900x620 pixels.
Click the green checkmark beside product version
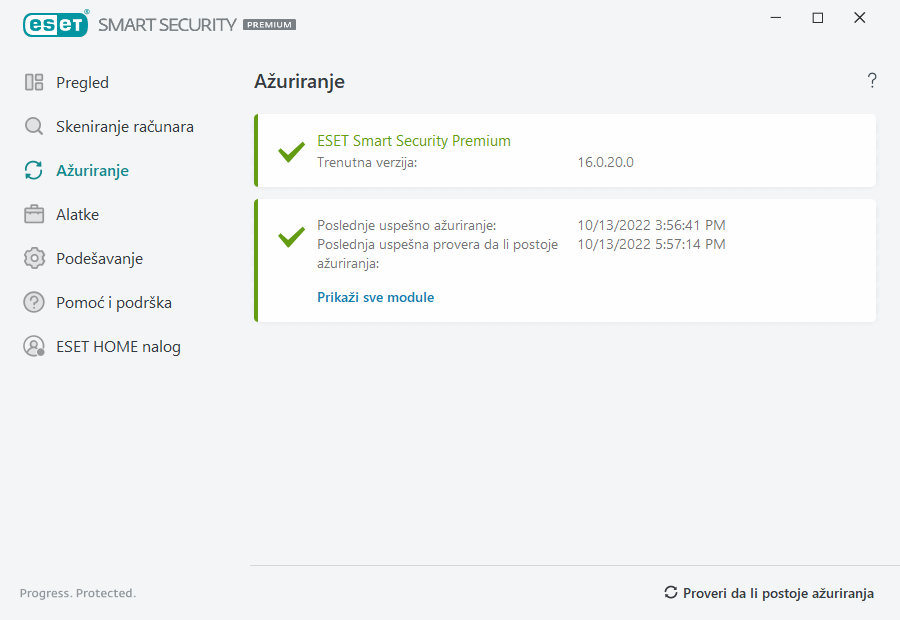(x=291, y=152)
